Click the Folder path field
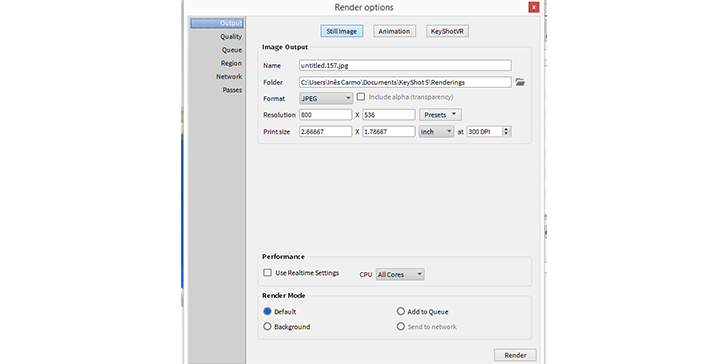 405,82
